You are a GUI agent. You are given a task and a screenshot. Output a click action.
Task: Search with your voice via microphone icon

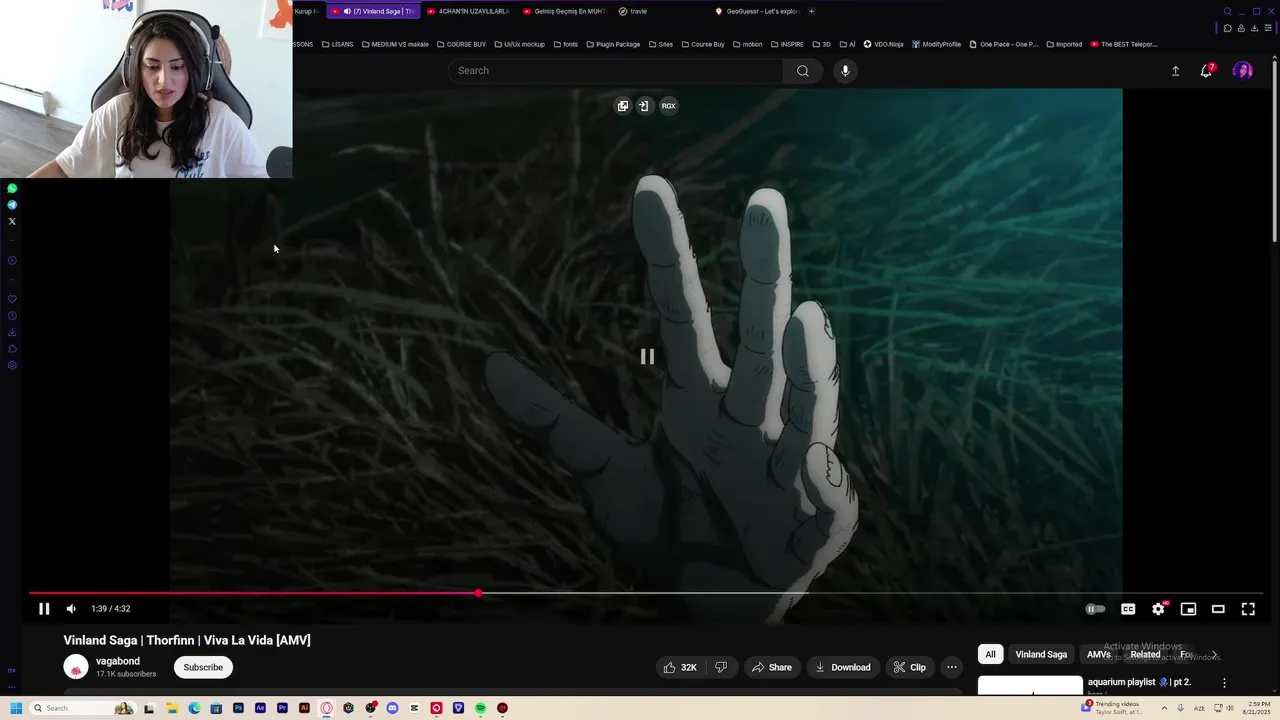point(845,71)
